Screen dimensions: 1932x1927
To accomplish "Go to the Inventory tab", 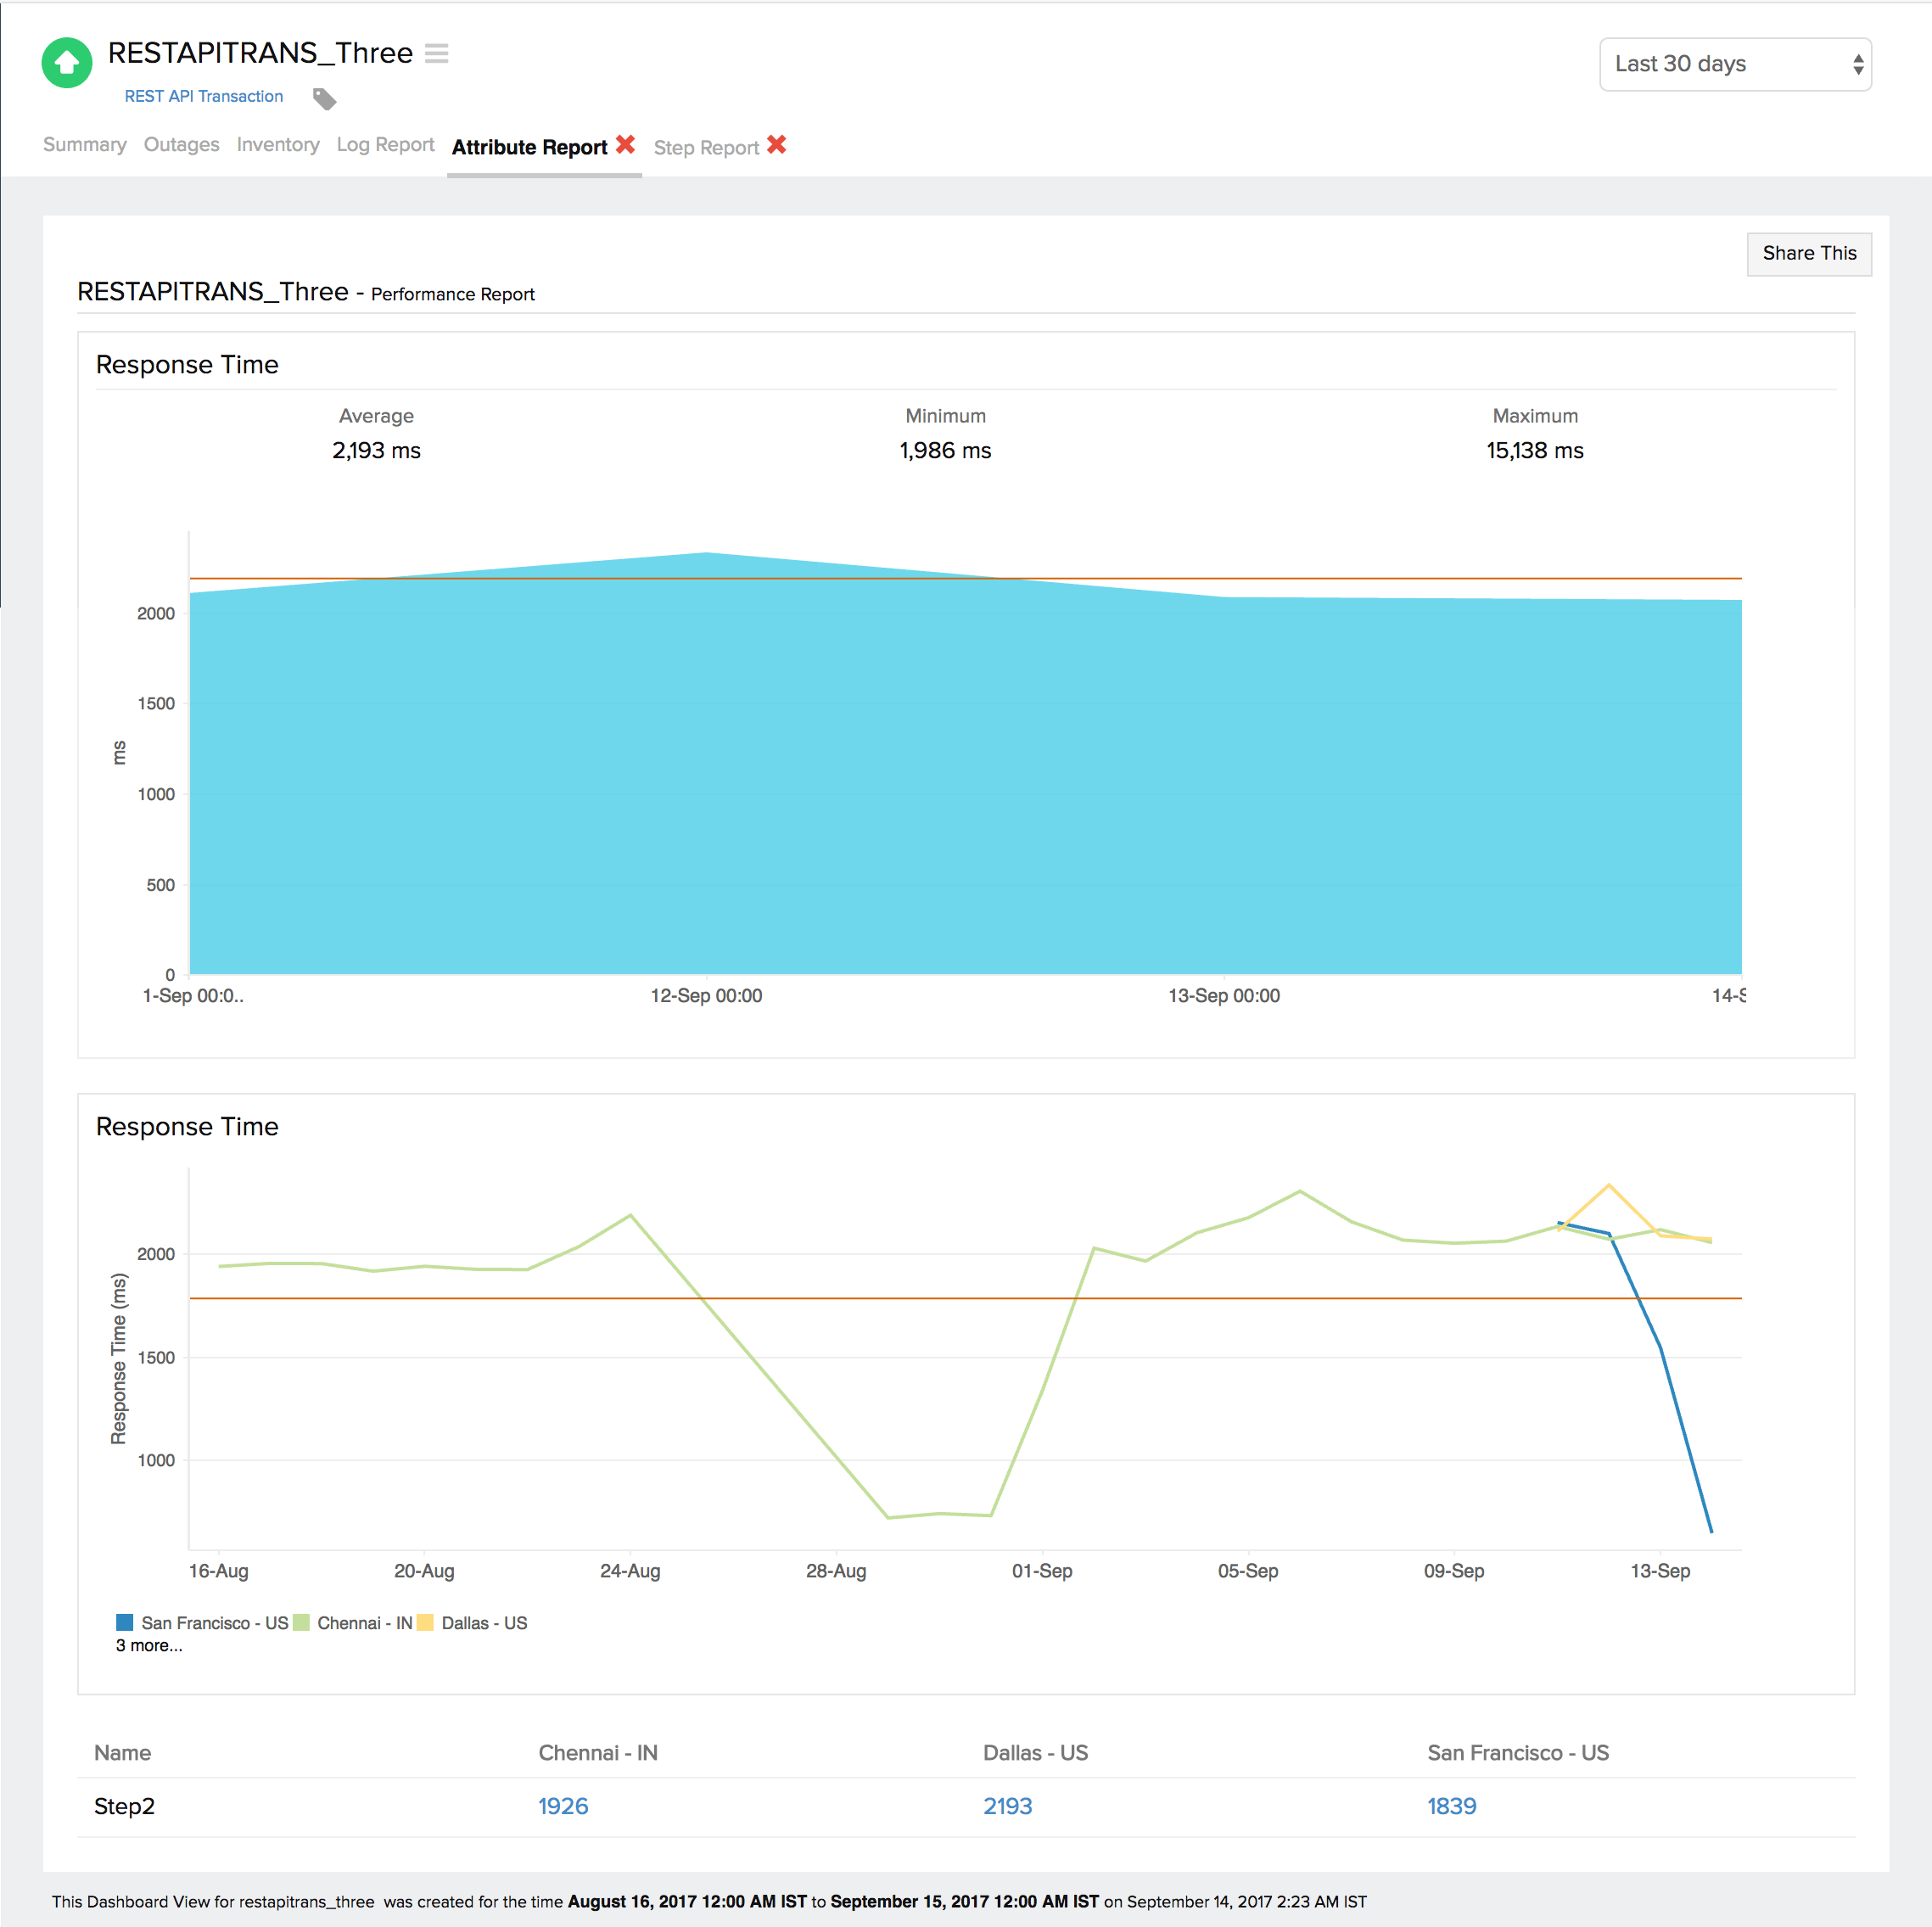I will (278, 144).
